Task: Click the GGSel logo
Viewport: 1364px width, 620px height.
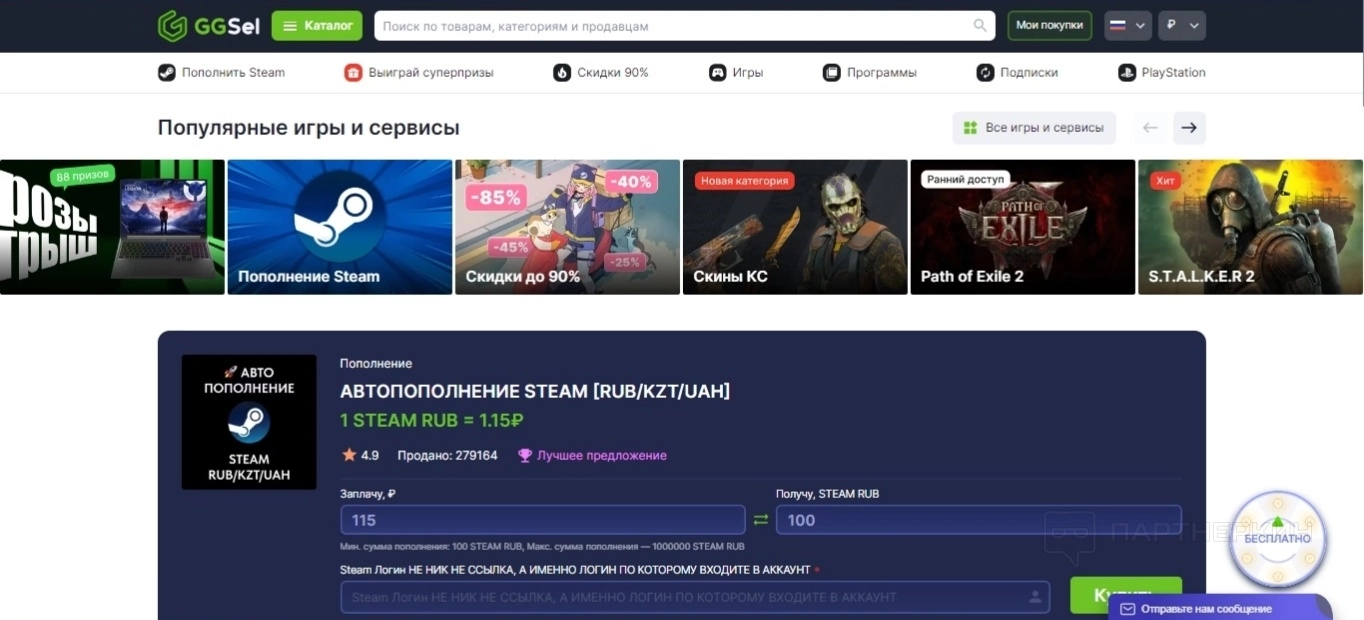Action: (208, 26)
